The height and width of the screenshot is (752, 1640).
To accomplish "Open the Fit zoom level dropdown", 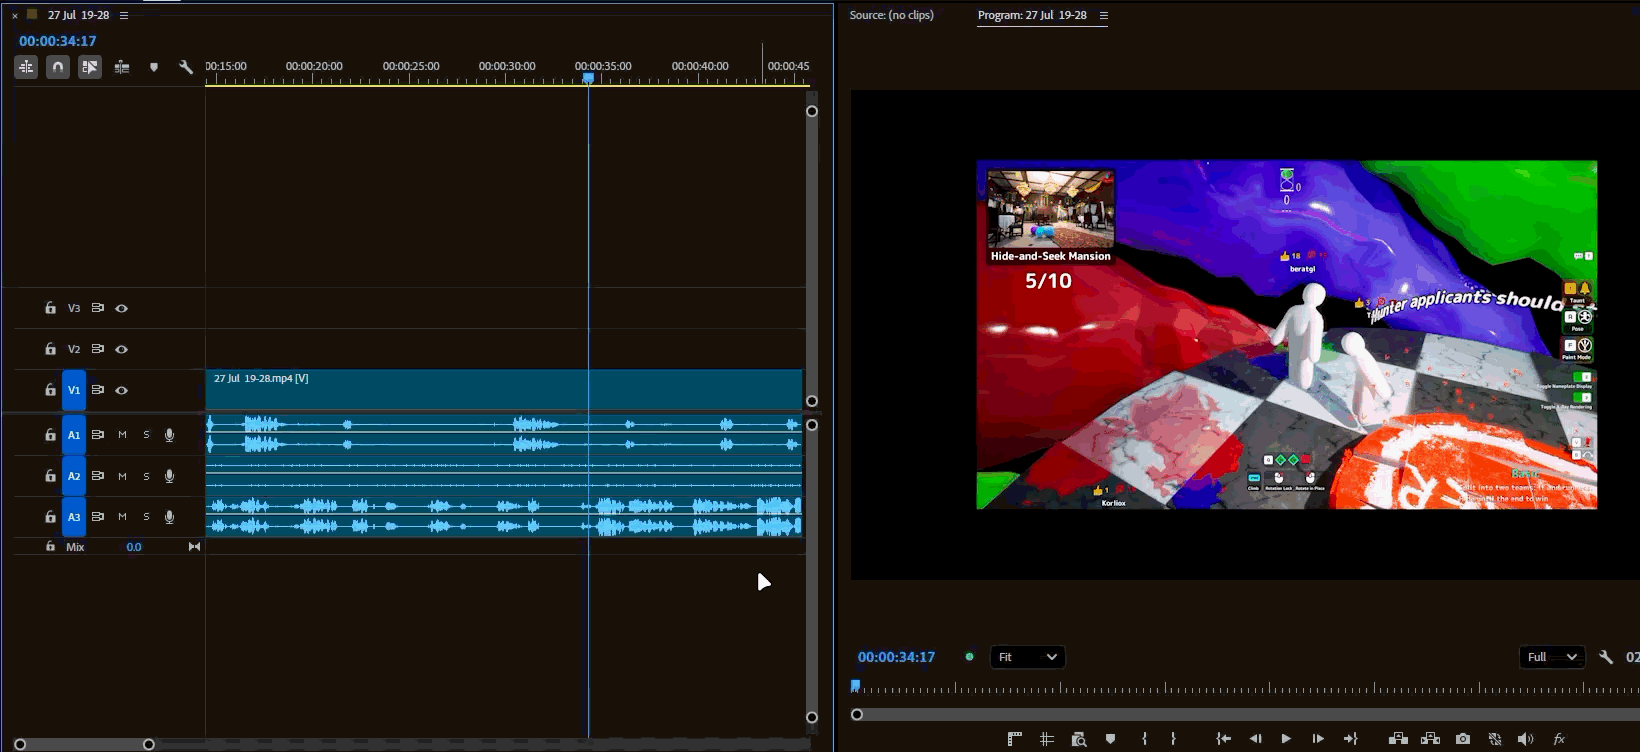I will click(1027, 657).
